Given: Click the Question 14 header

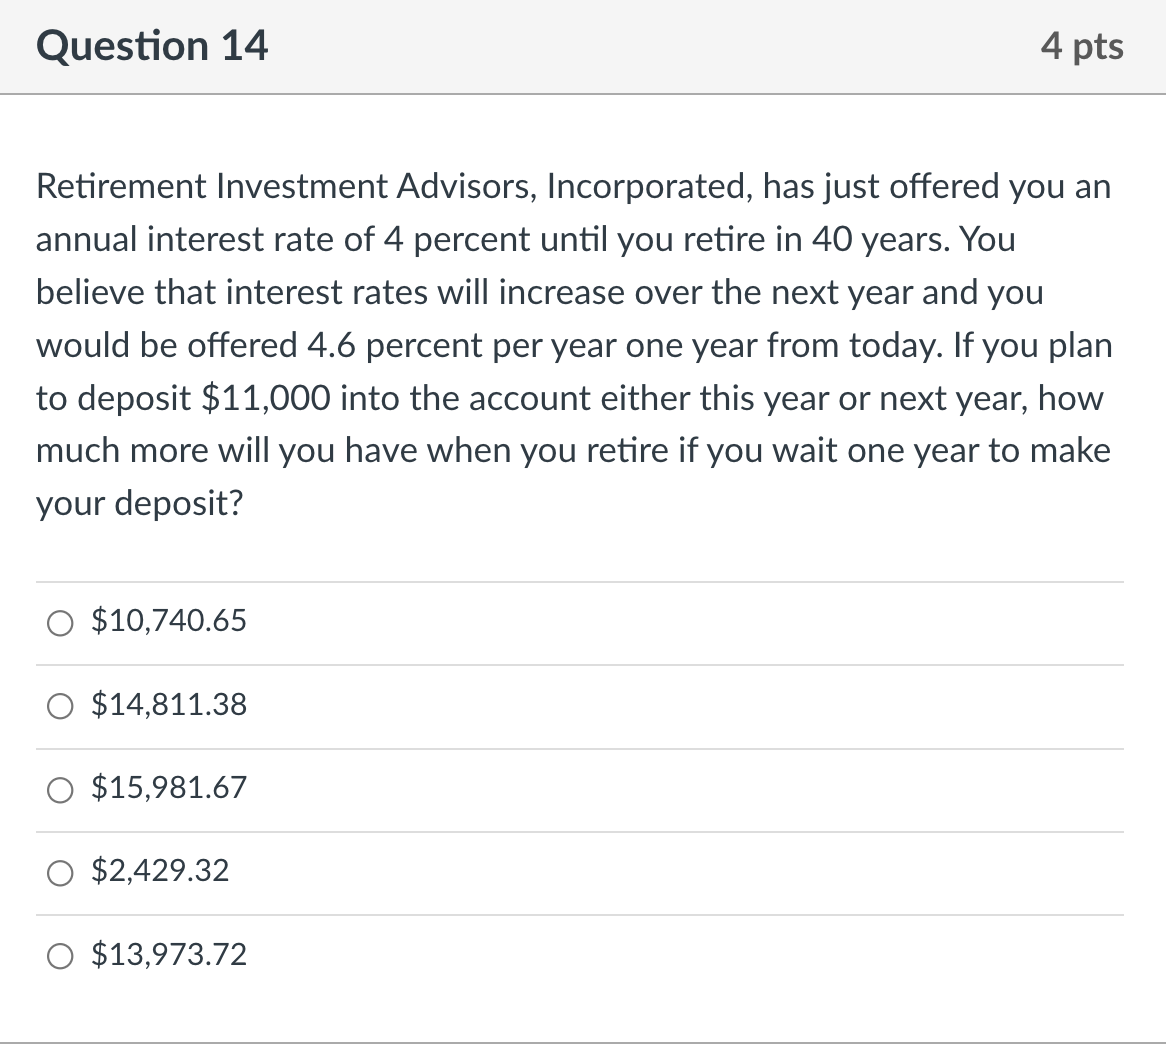Looking at the screenshot, I should pyautogui.click(x=151, y=45).
